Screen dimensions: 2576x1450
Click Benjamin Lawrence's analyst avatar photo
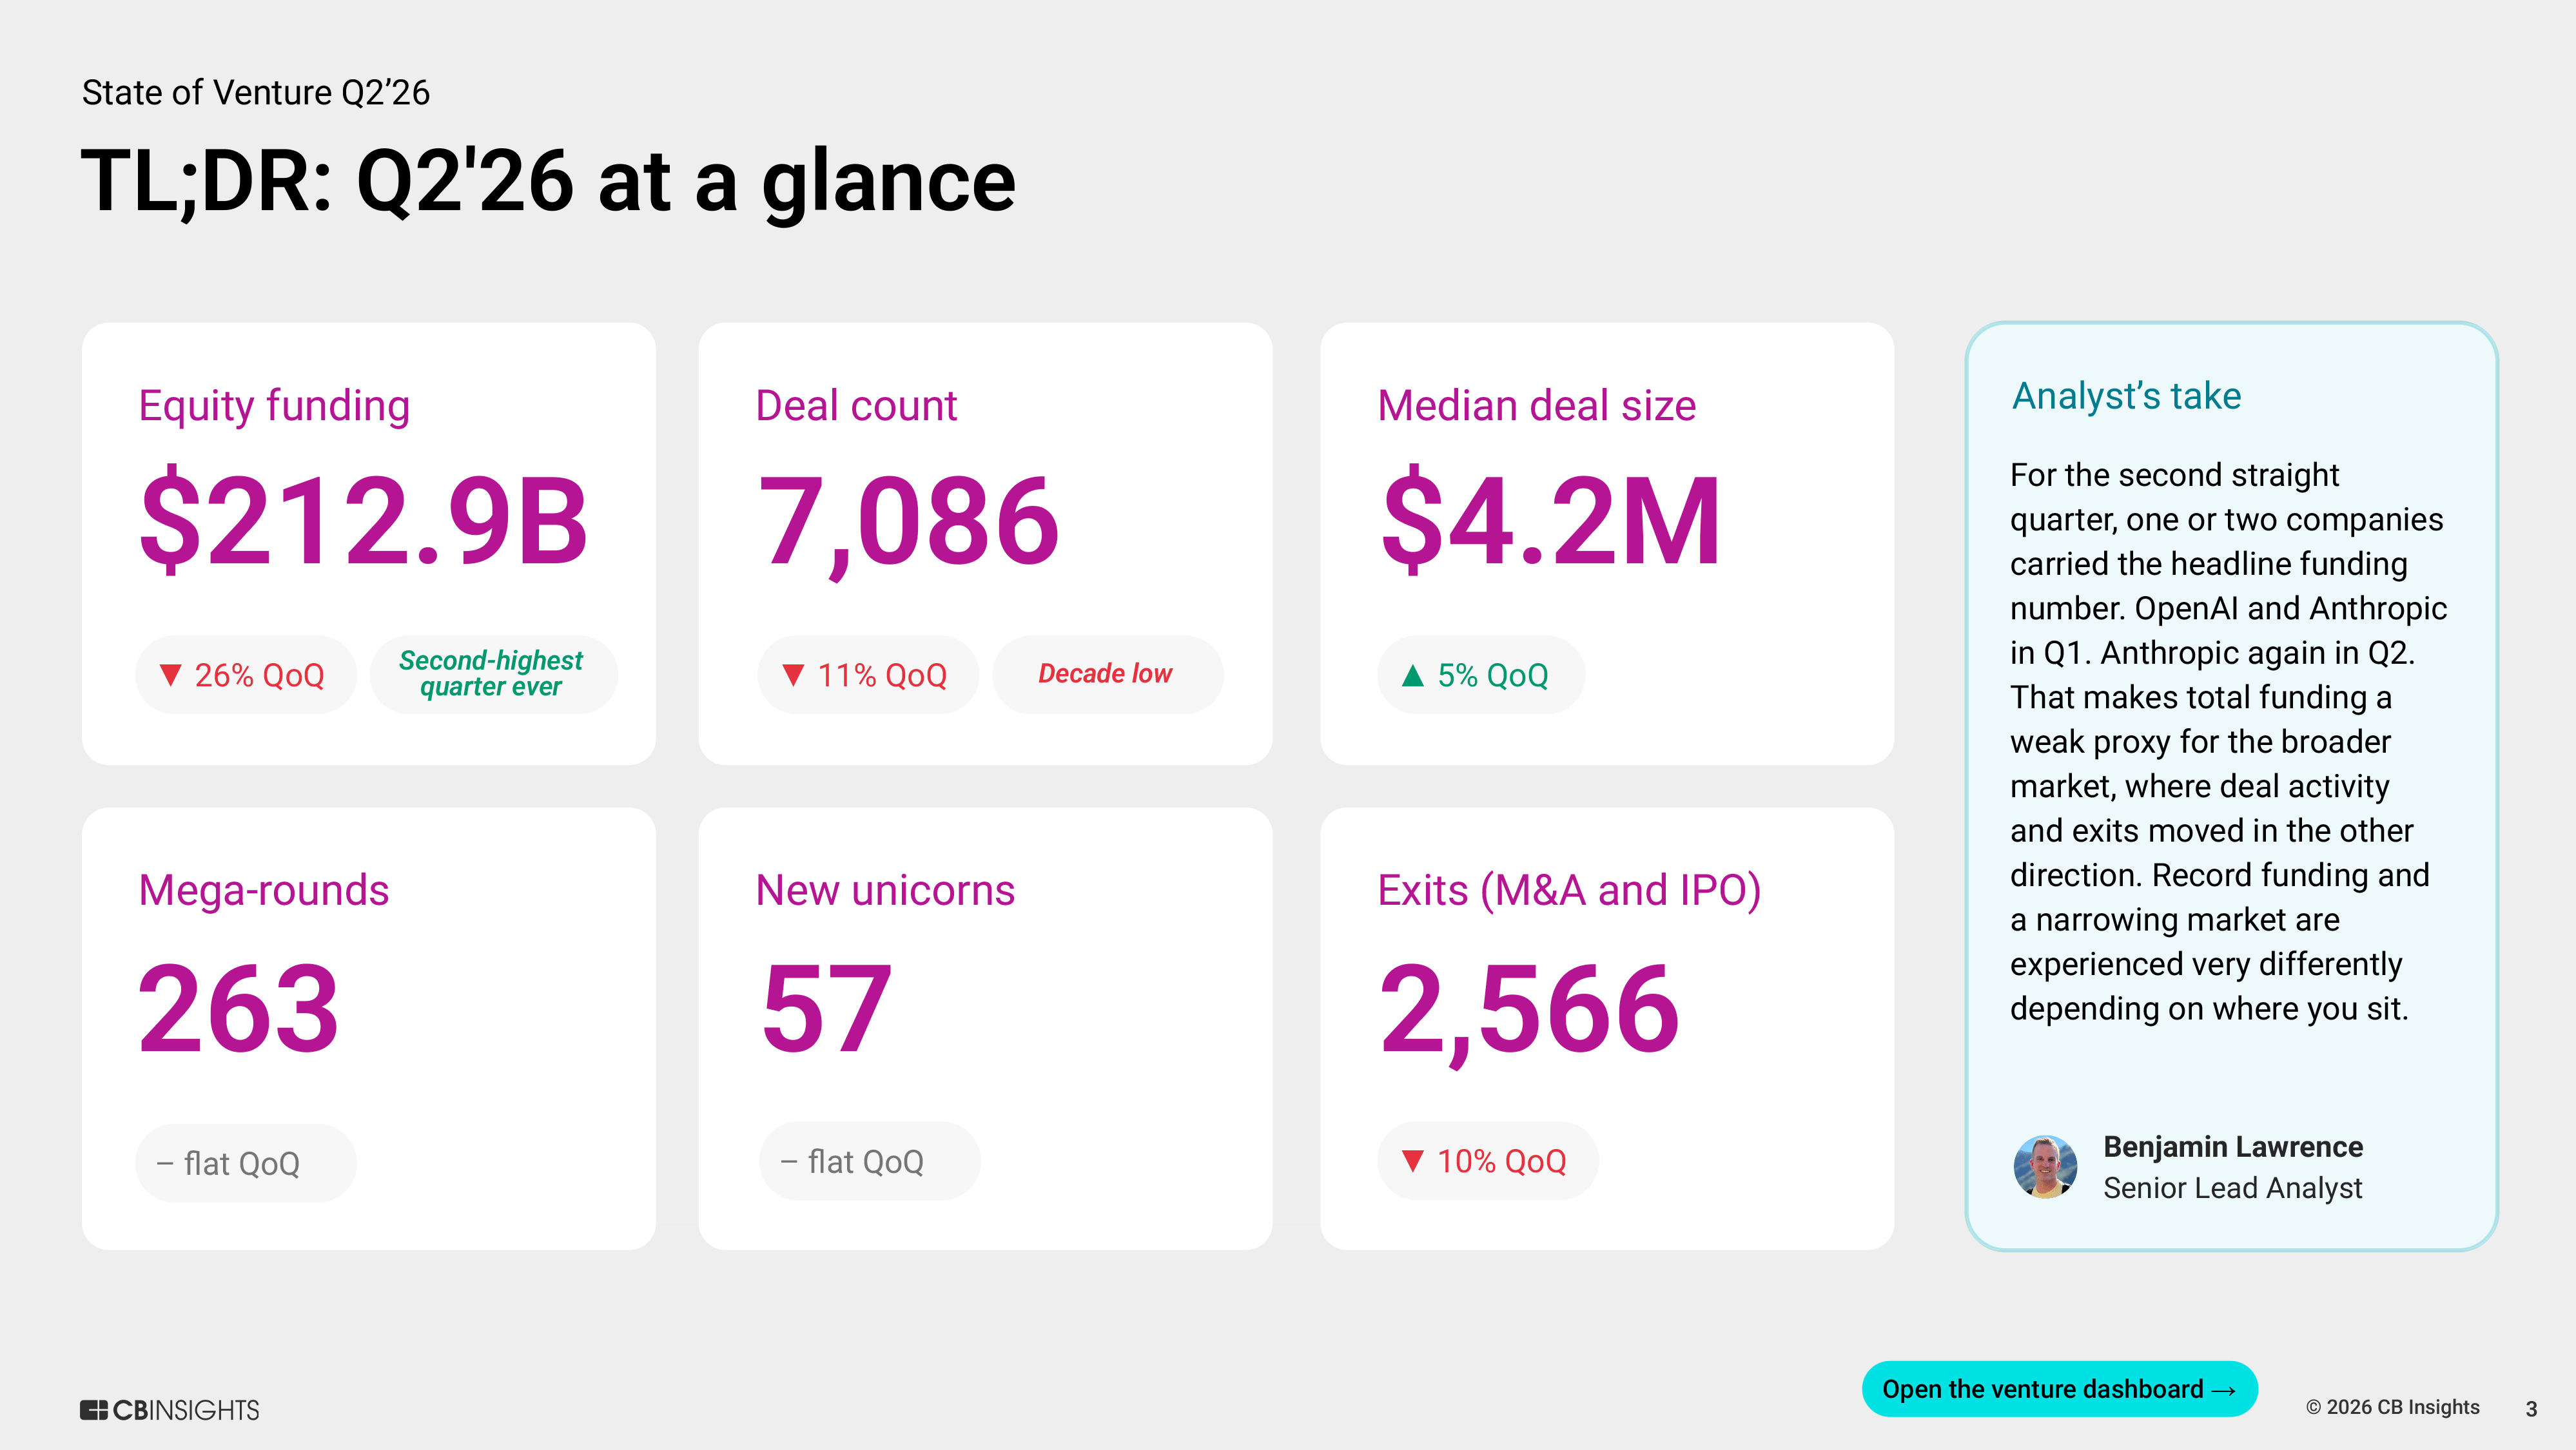click(x=2045, y=1166)
